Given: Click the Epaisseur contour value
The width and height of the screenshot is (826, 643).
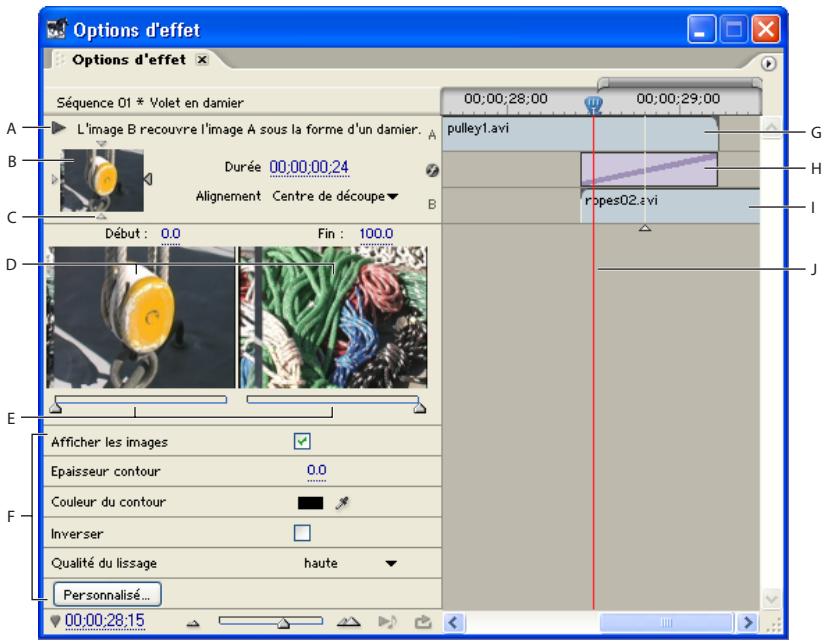Looking at the screenshot, I should 316,471.
